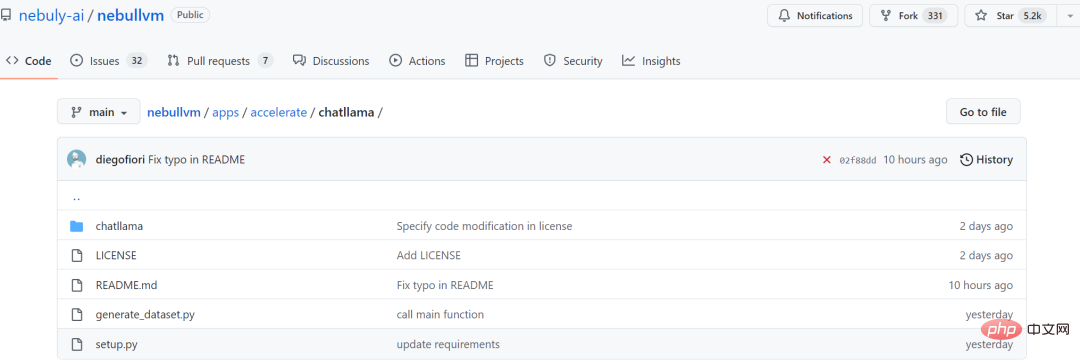This screenshot has width=1080, height=362.
Task: View commit History
Action: pos(986,160)
